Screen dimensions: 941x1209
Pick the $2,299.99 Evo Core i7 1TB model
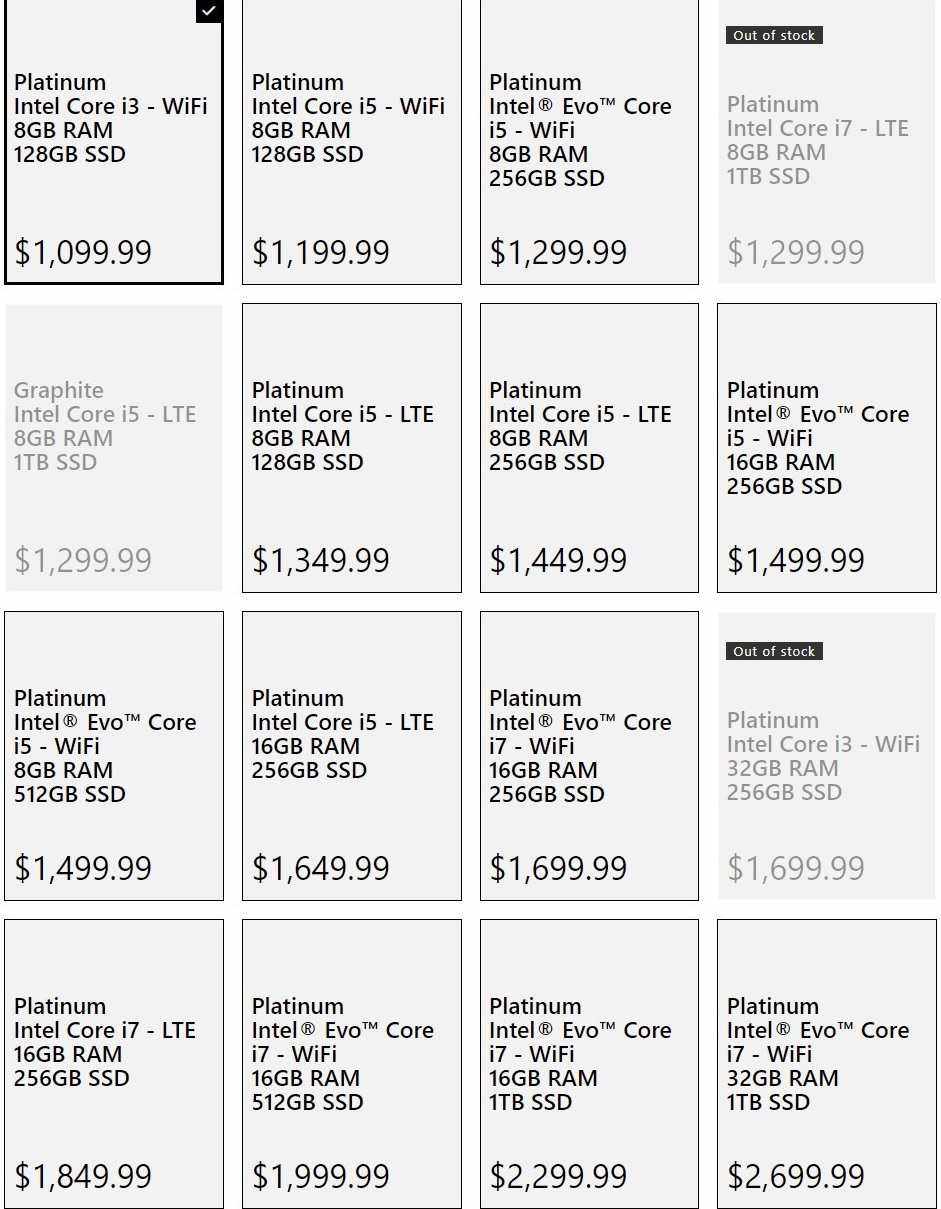coord(589,1064)
